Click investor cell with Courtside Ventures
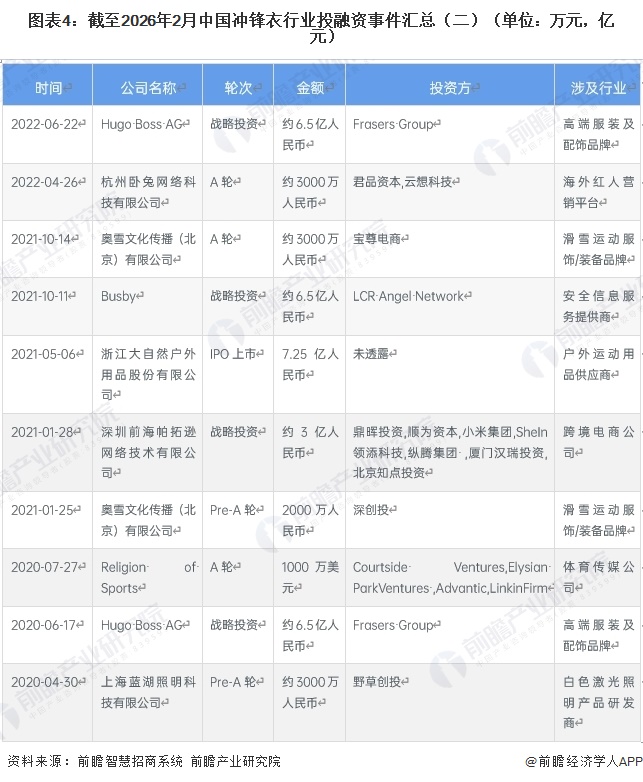643x782 pixels. tap(451, 578)
